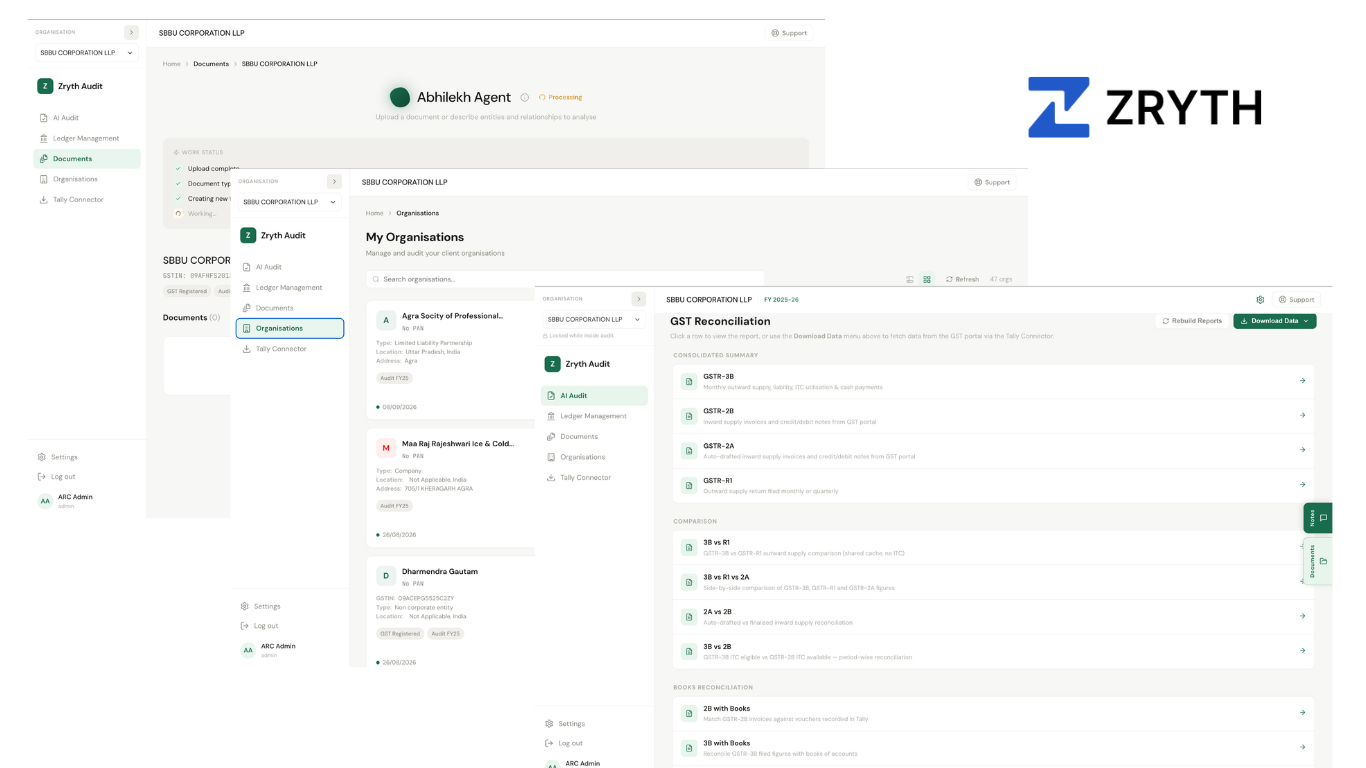The image size is (1366, 768).
Task: Click Settings in GST window sidebar
Action: click(565, 724)
